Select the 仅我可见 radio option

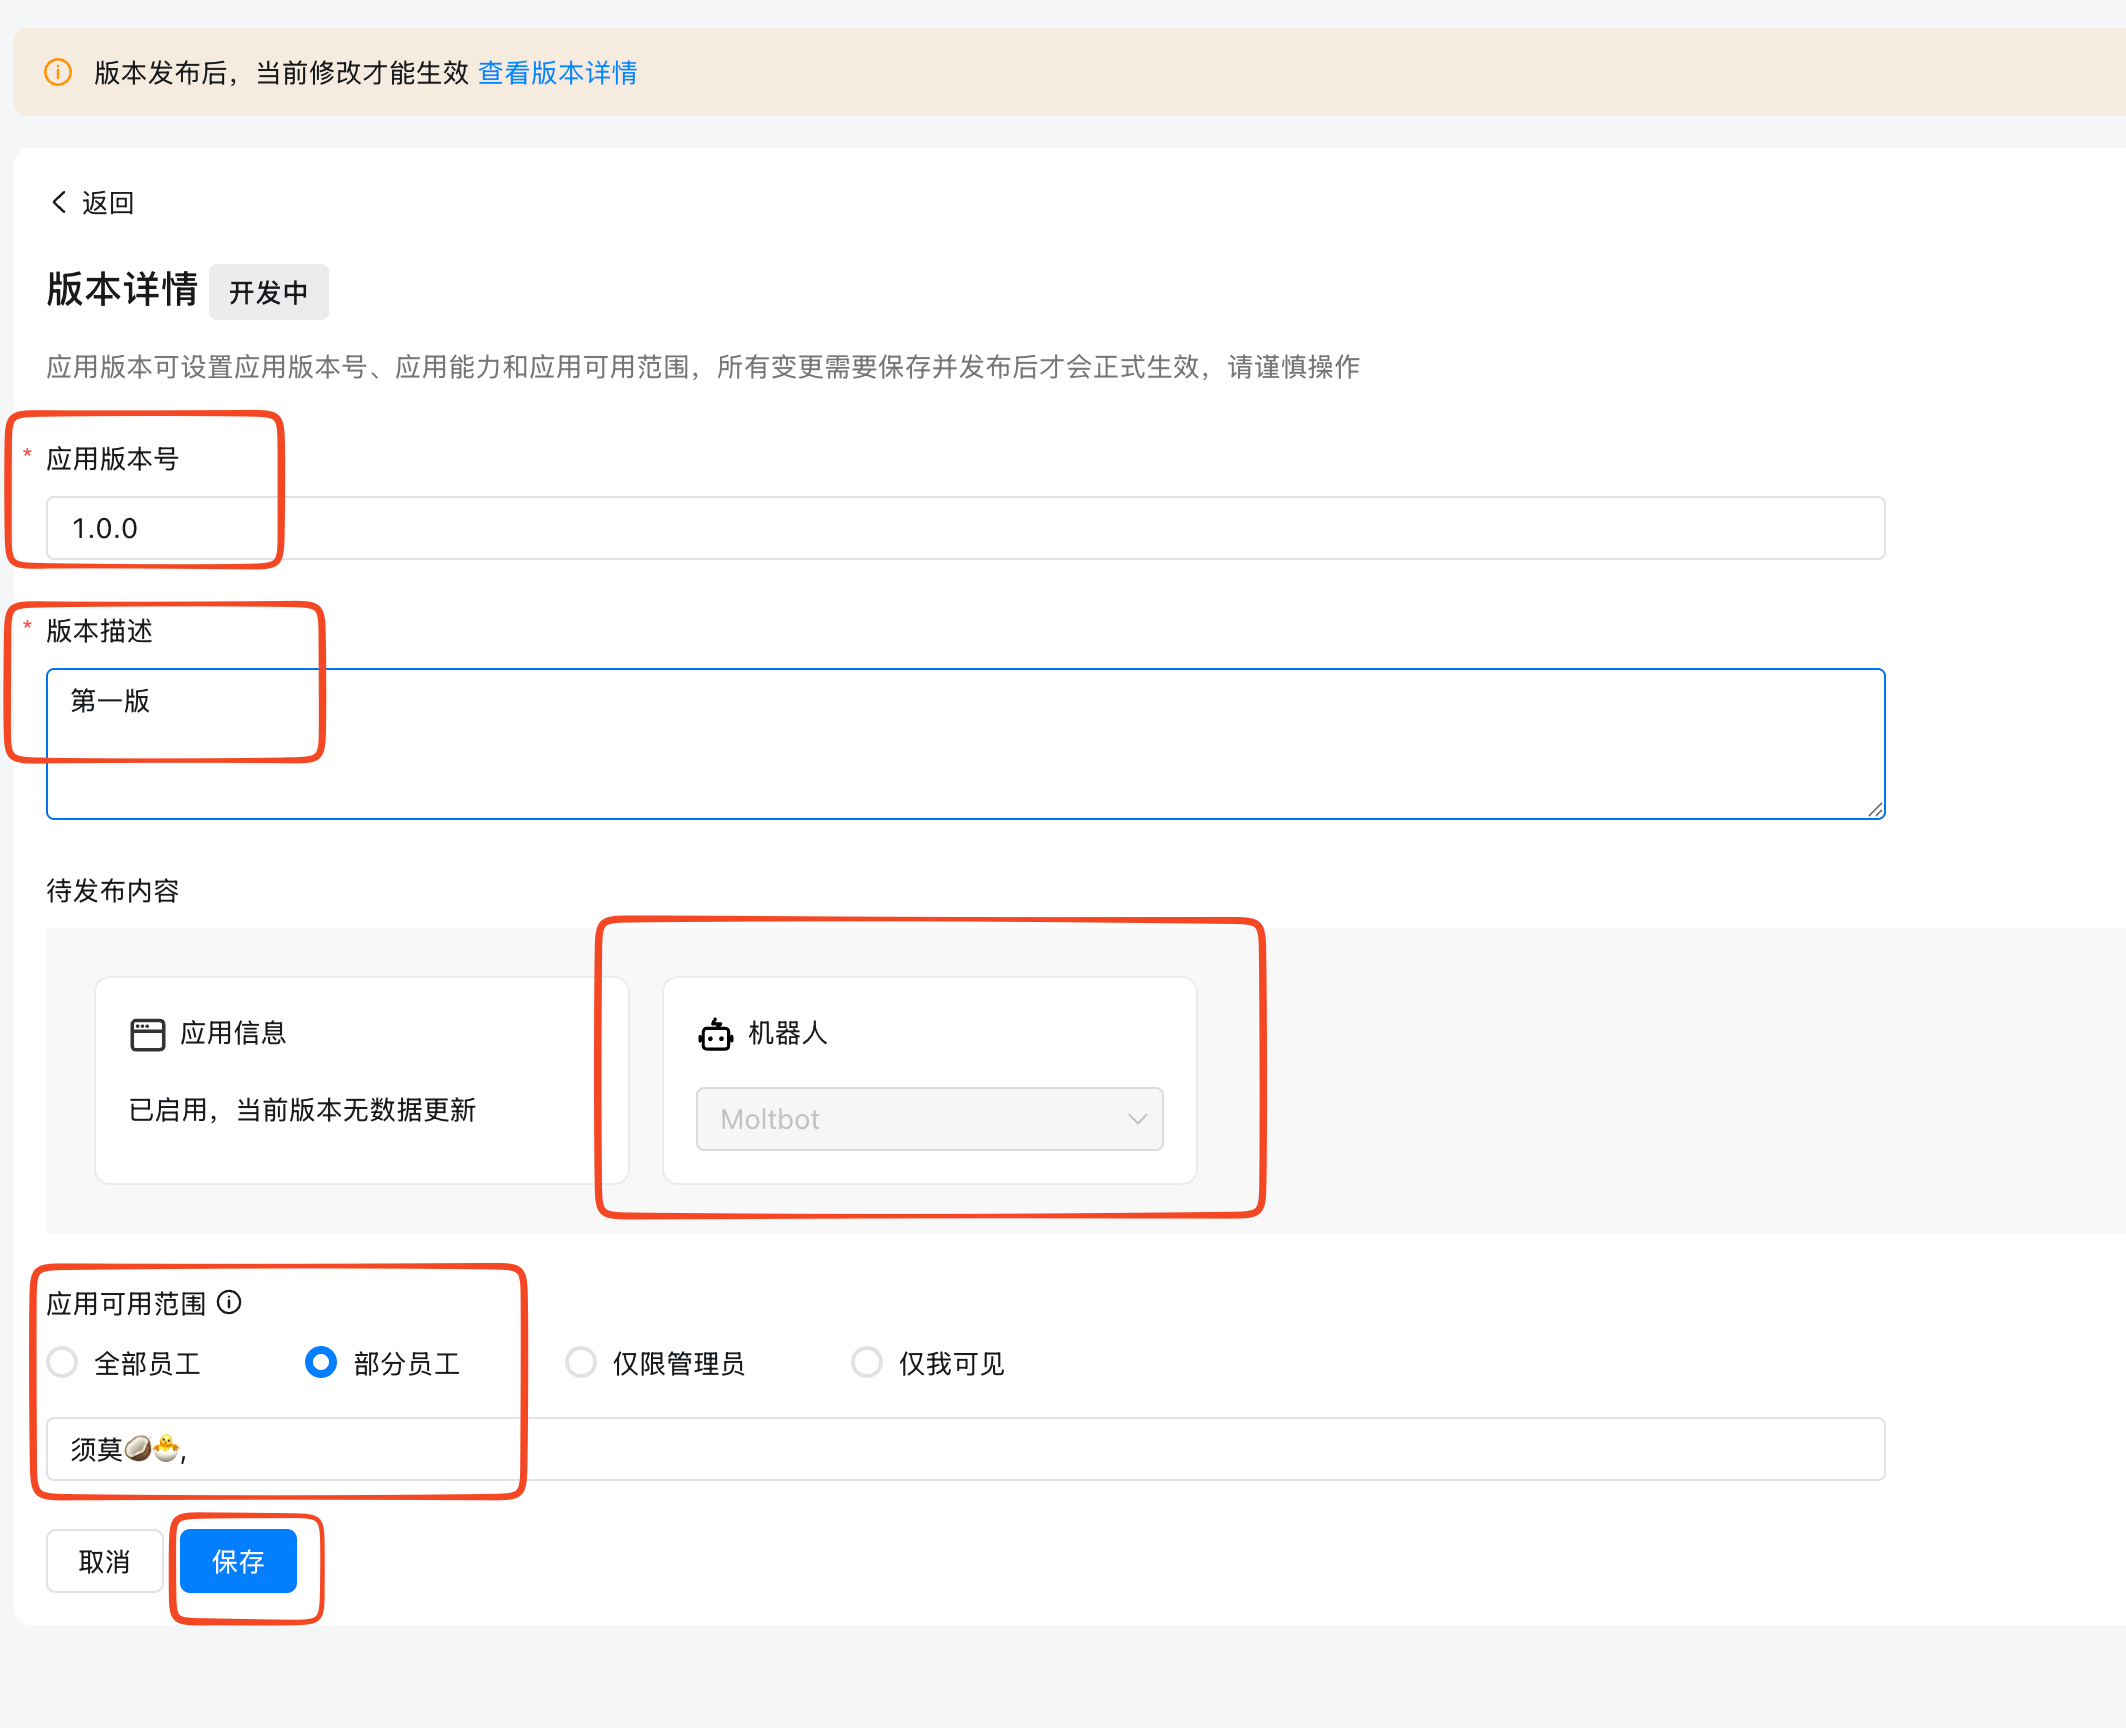coord(867,1362)
